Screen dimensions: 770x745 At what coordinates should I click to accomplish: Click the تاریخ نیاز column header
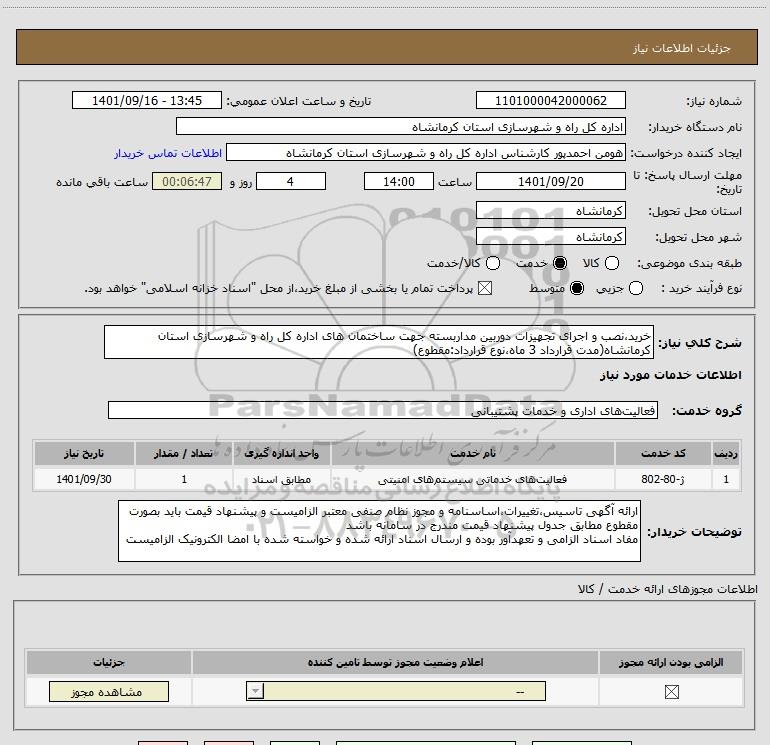[84, 453]
